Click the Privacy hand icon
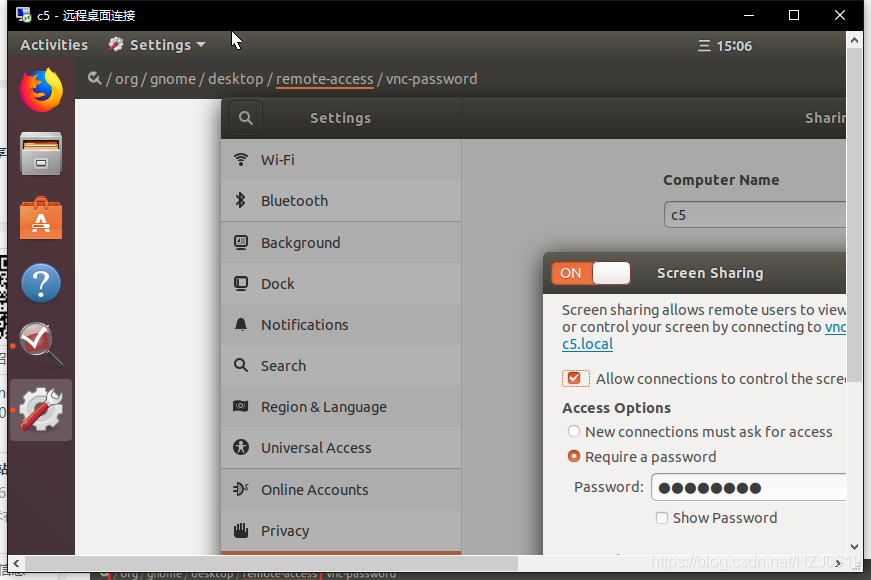 [x=241, y=531]
